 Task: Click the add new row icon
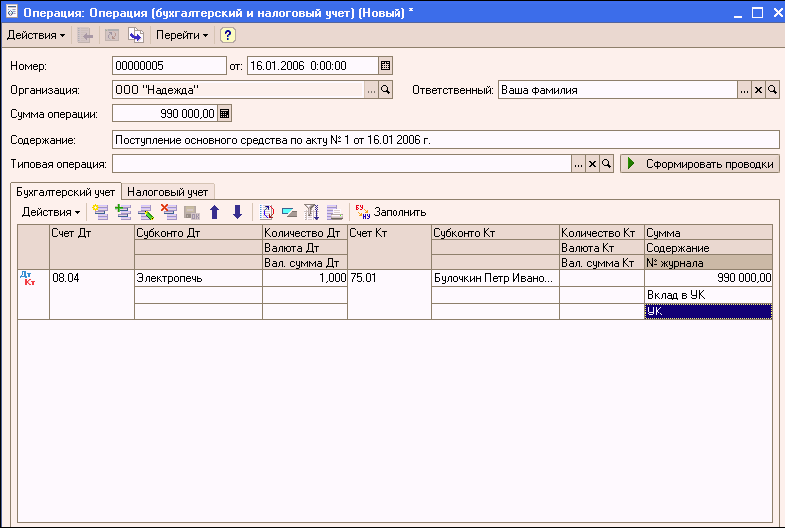pyautogui.click(x=99, y=212)
